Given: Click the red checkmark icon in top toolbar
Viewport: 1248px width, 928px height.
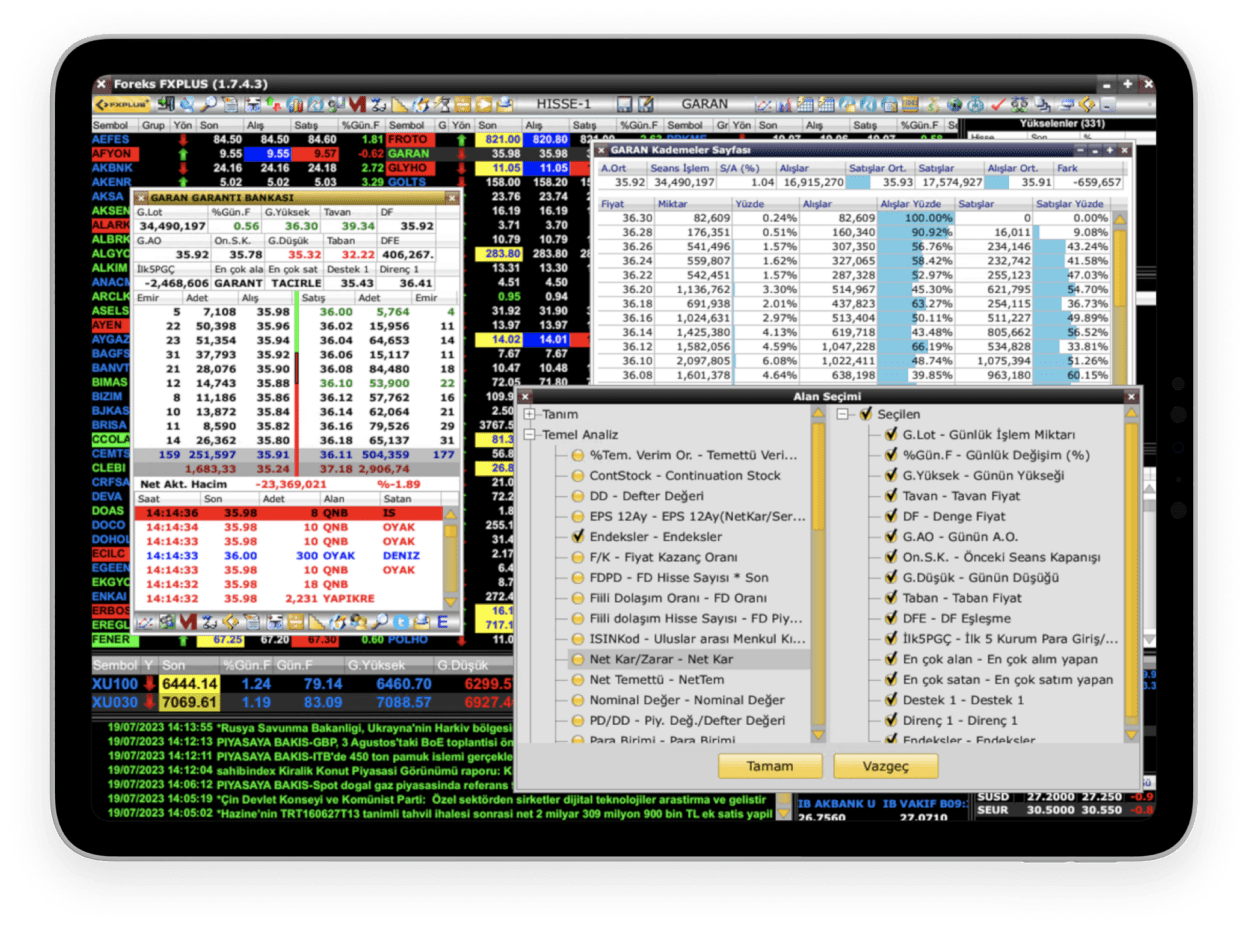Looking at the screenshot, I should (x=997, y=104).
